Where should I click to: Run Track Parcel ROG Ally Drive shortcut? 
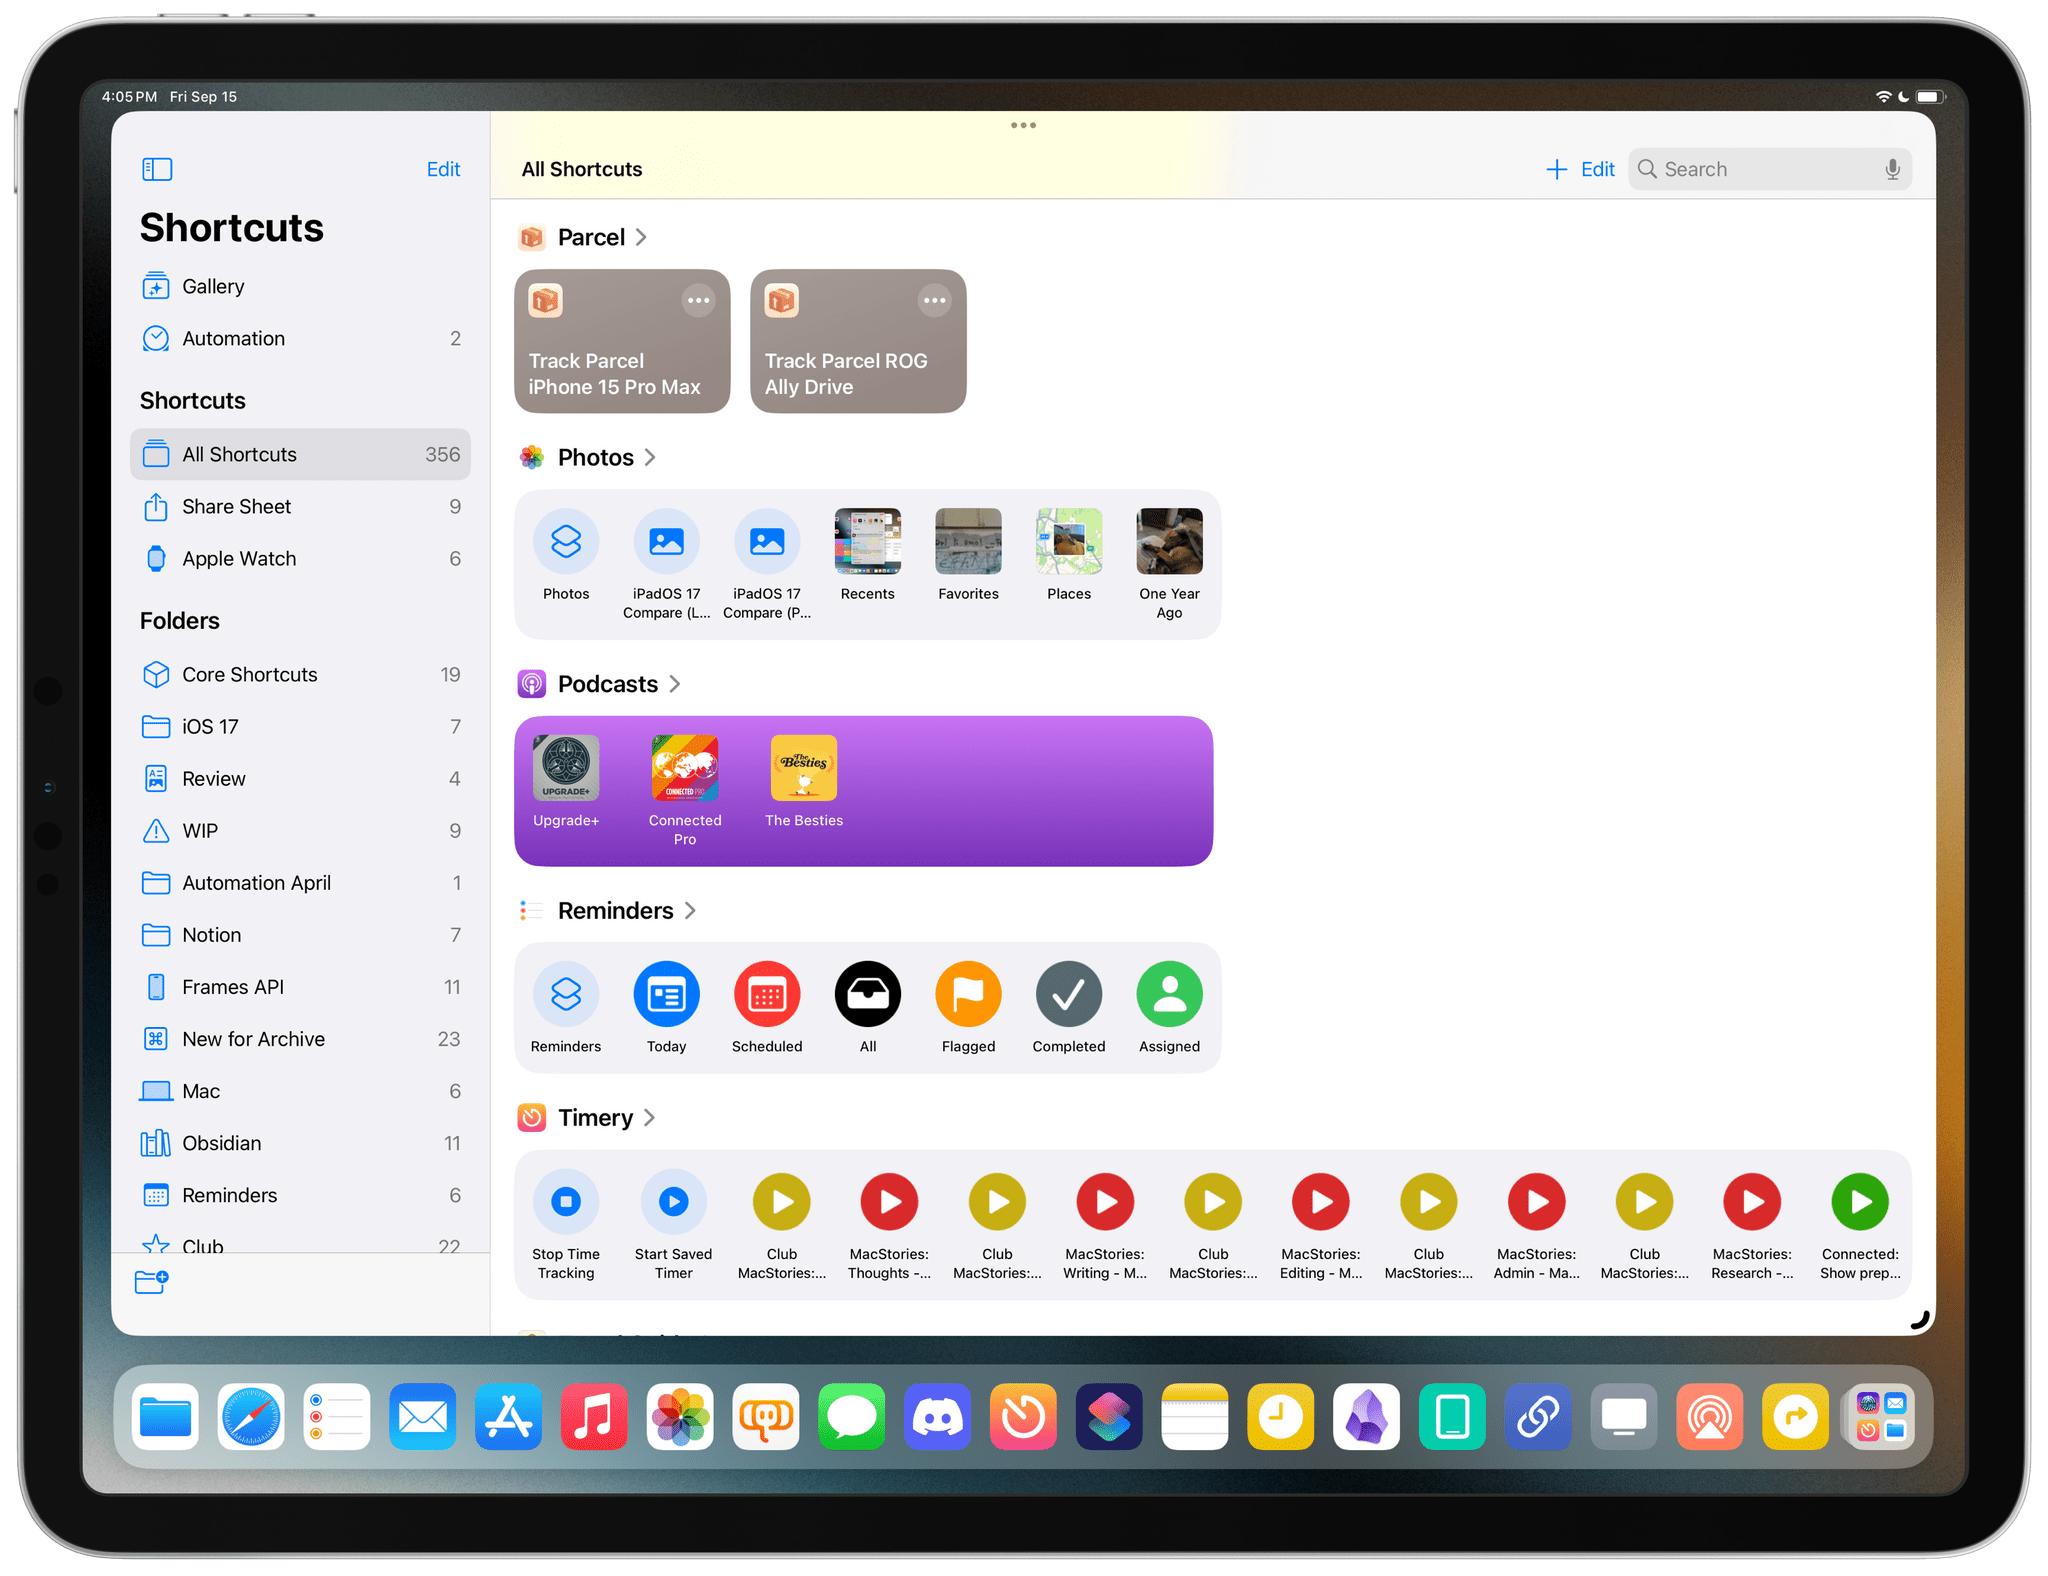[x=858, y=341]
